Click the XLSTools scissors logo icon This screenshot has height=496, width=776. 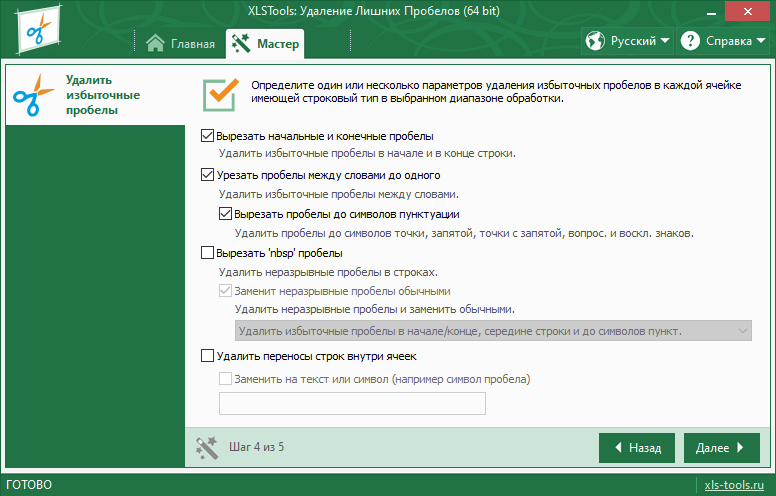pos(39,29)
